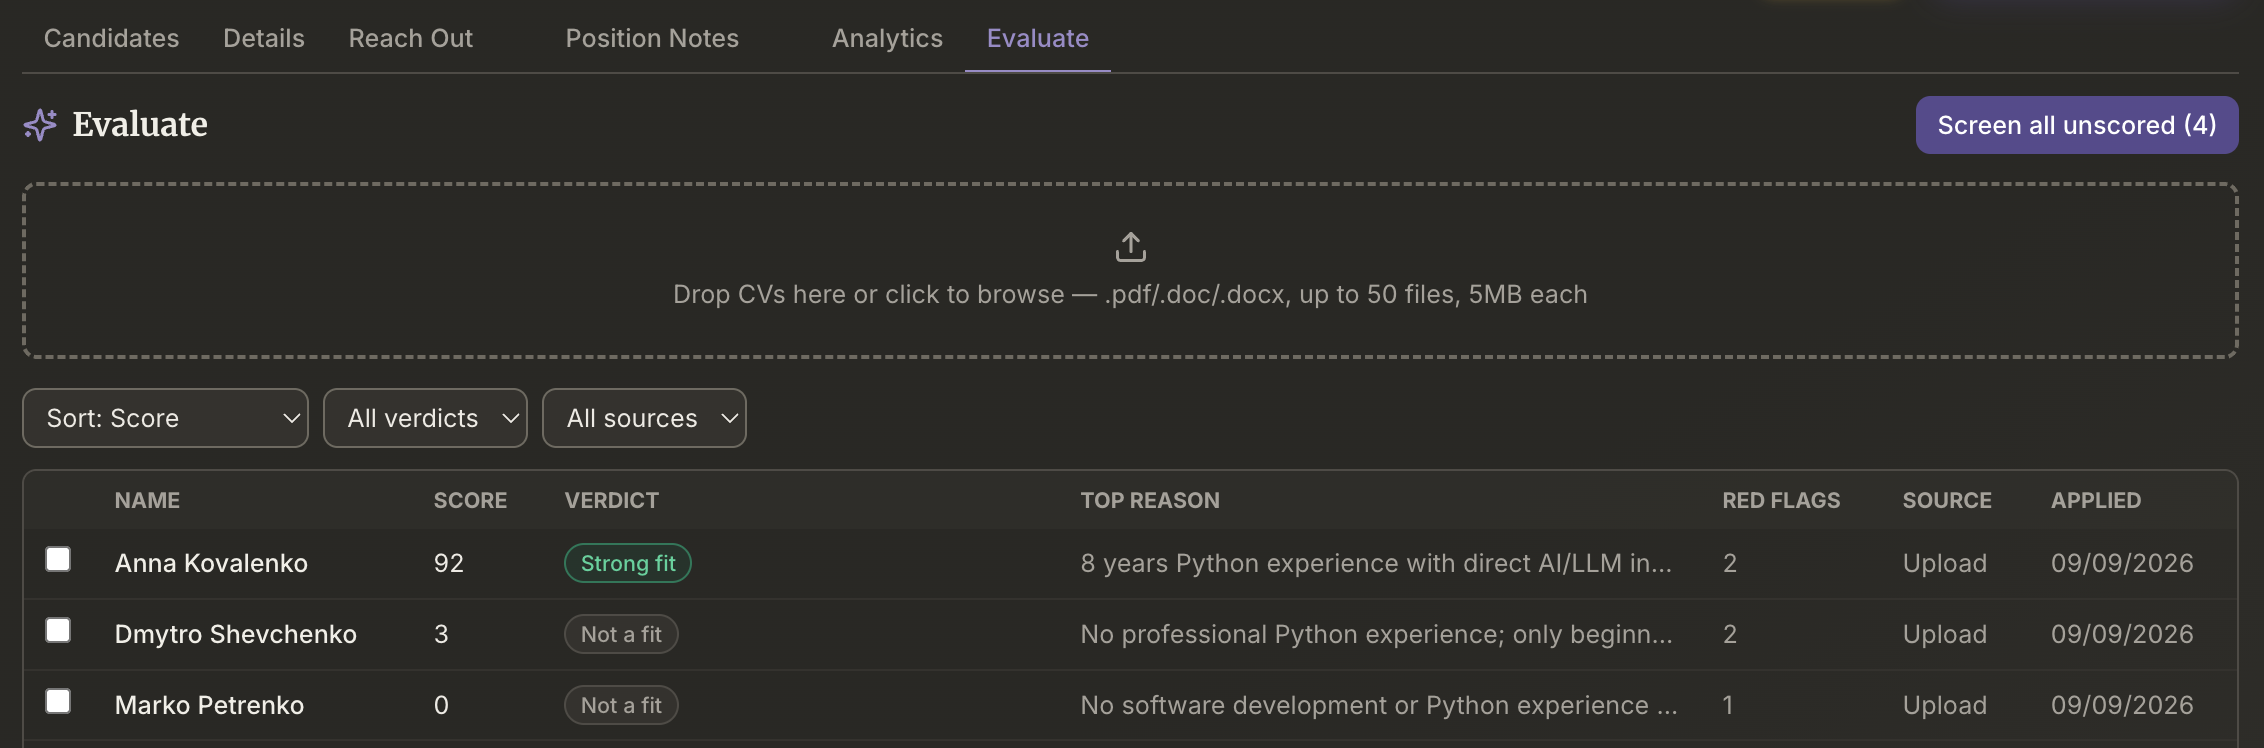The width and height of the screenshot is (2264, 748).
Task: Click Marko Petrenko's red flags count 1
Action: [1728, 705]
